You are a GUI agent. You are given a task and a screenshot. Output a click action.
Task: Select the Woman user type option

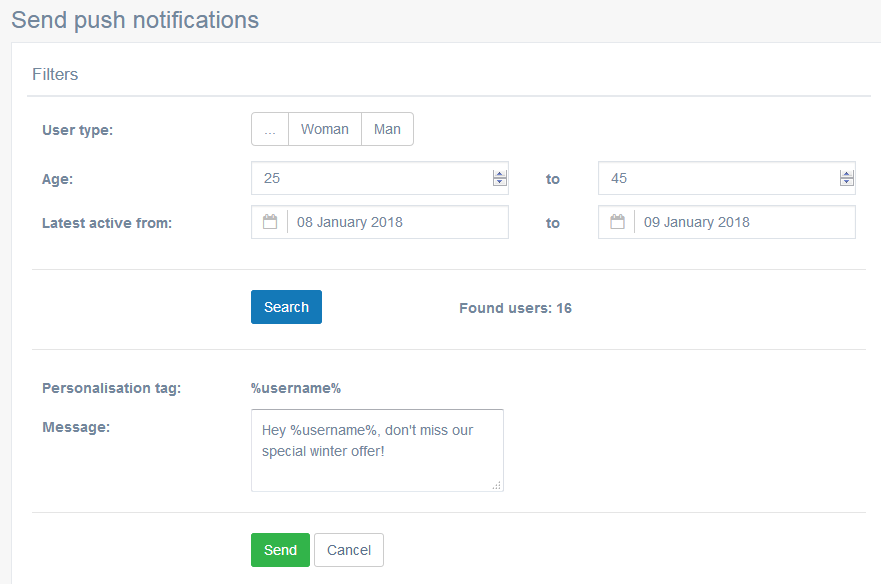(325, 129)
